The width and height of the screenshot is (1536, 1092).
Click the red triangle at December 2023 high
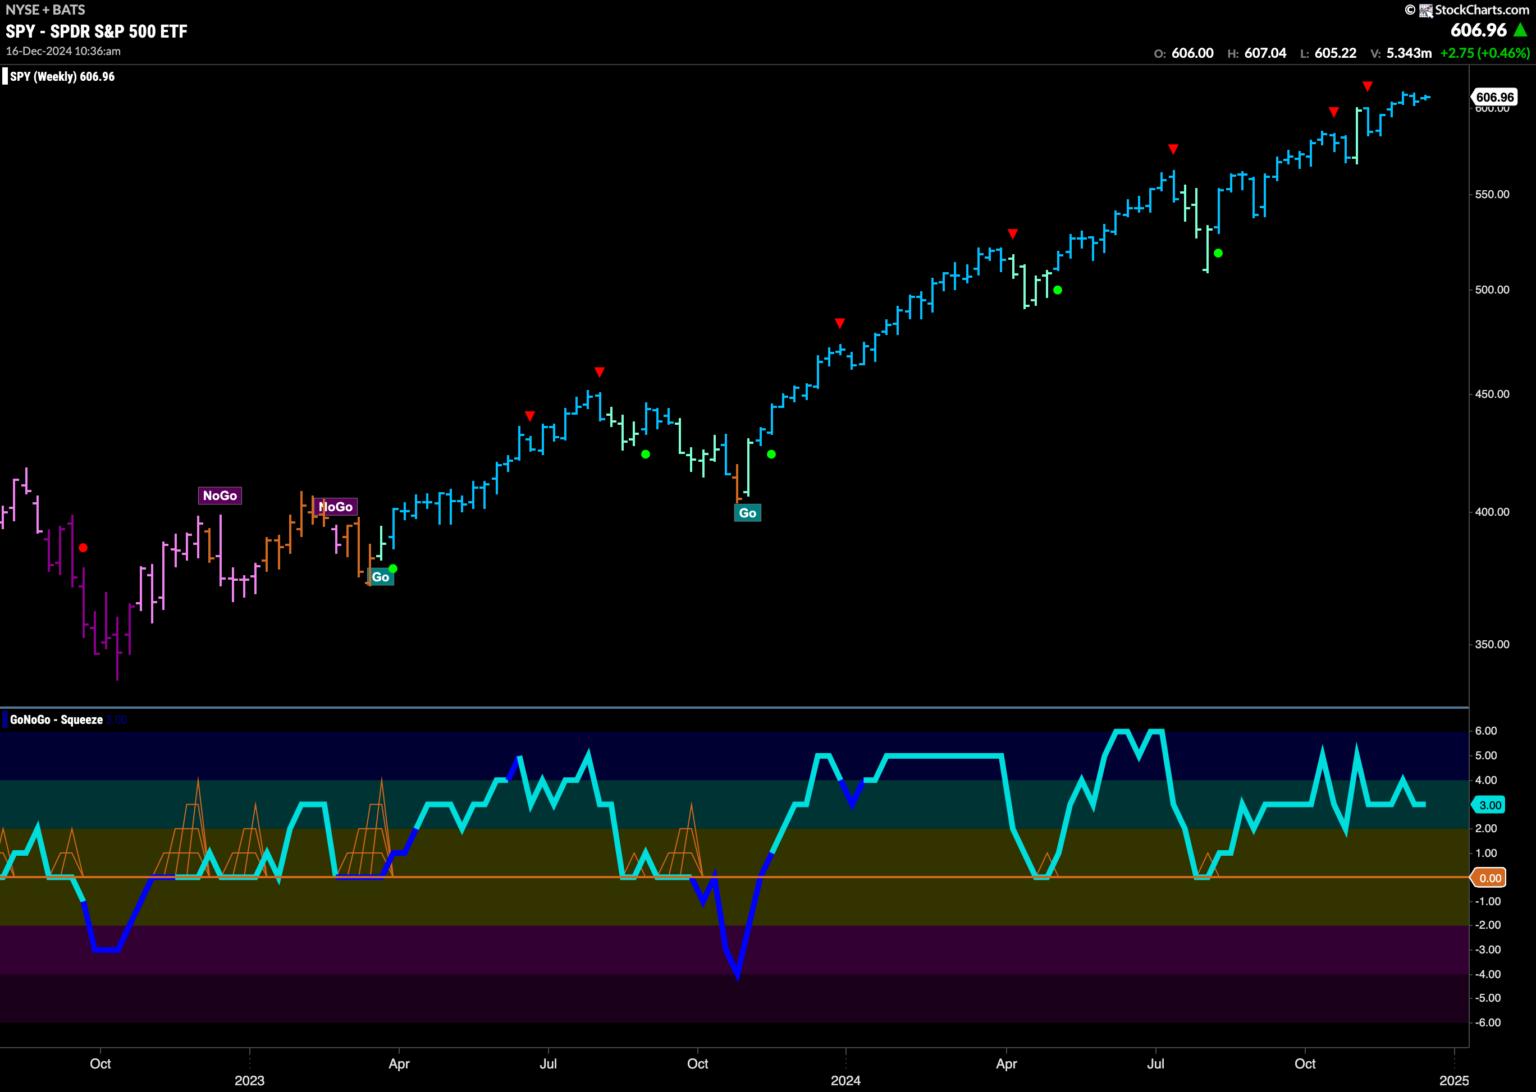click(x=840, y=323)
